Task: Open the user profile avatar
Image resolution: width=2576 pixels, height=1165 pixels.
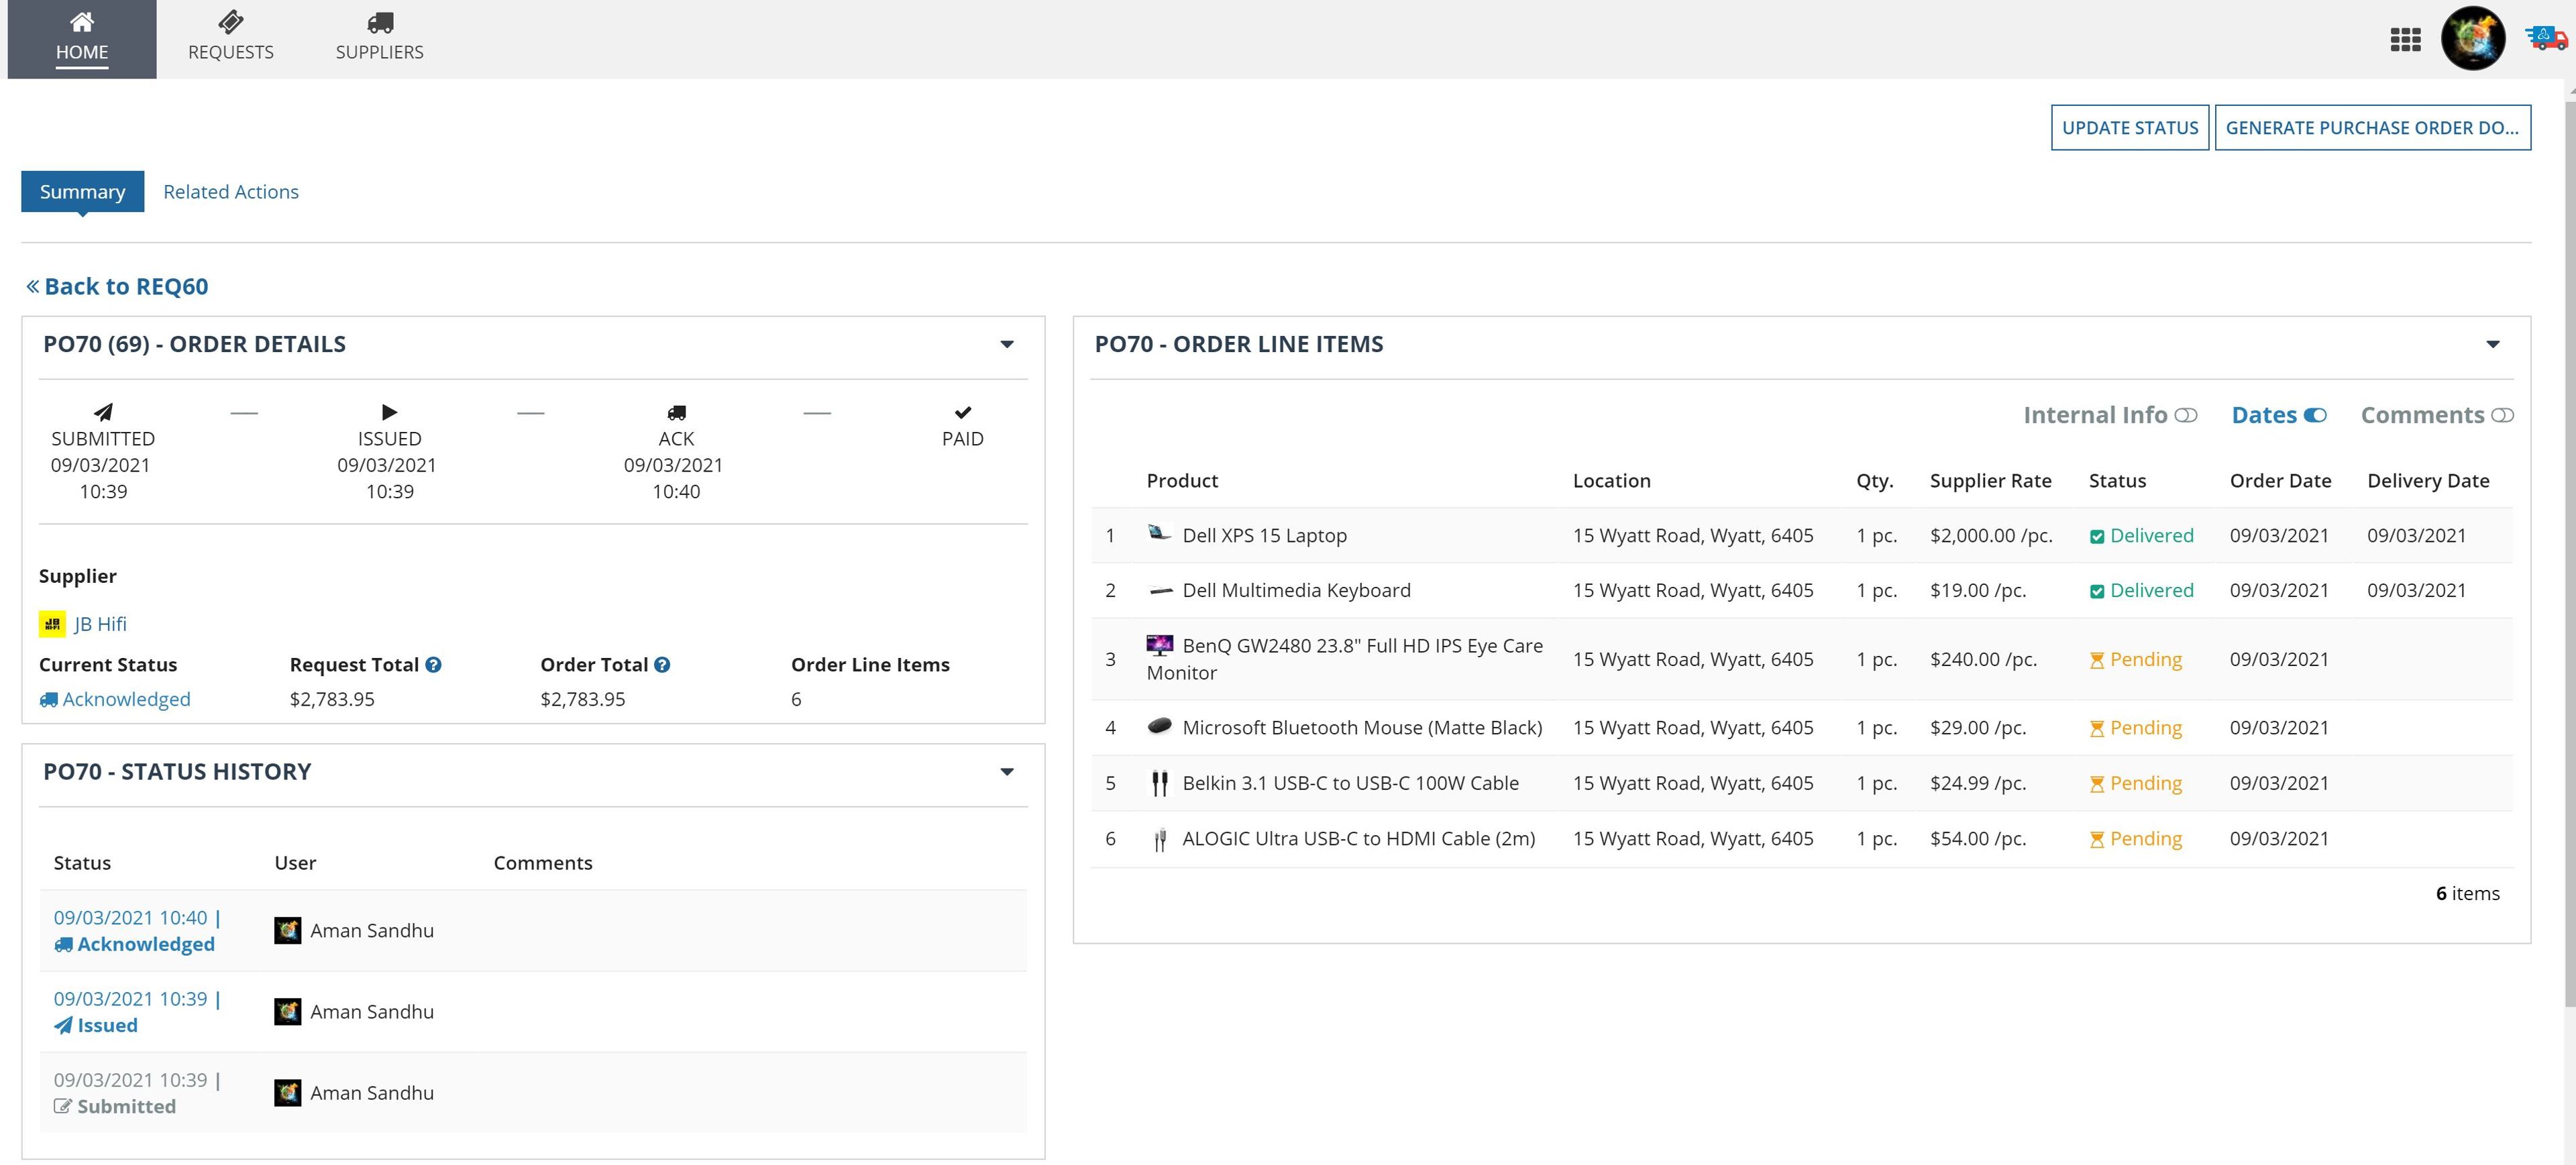Action: click(x=2473, y=38)
